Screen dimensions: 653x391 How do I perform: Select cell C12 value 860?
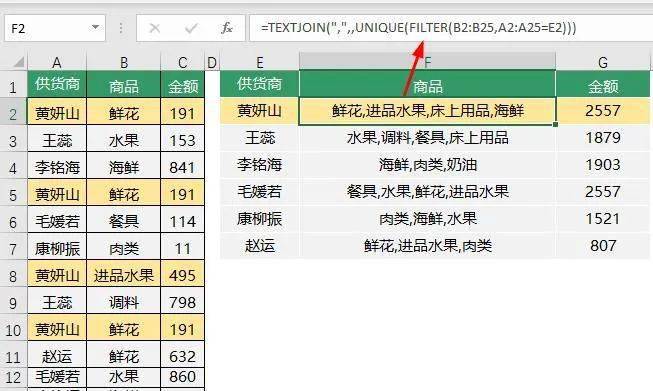182,377
